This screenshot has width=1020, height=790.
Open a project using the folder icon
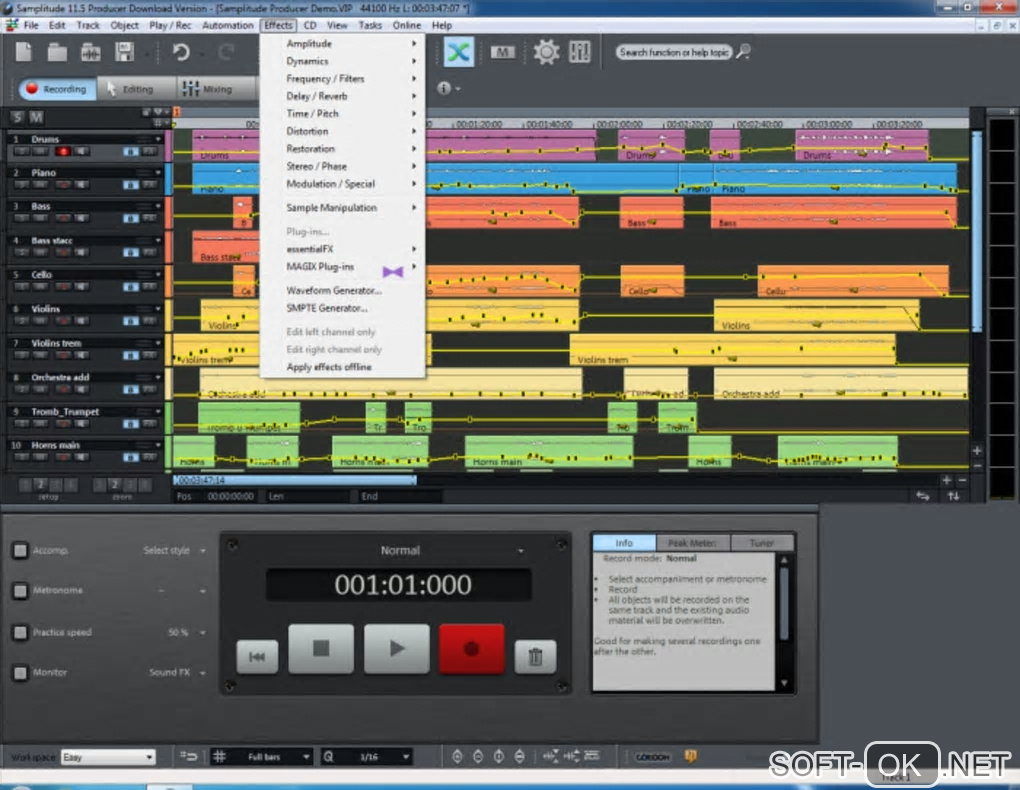57,51
